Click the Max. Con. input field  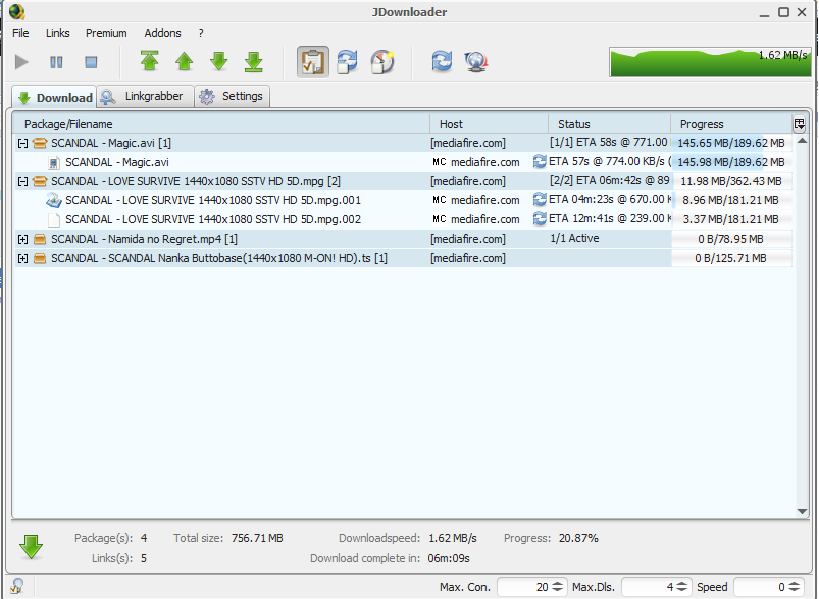coord(524,587)
